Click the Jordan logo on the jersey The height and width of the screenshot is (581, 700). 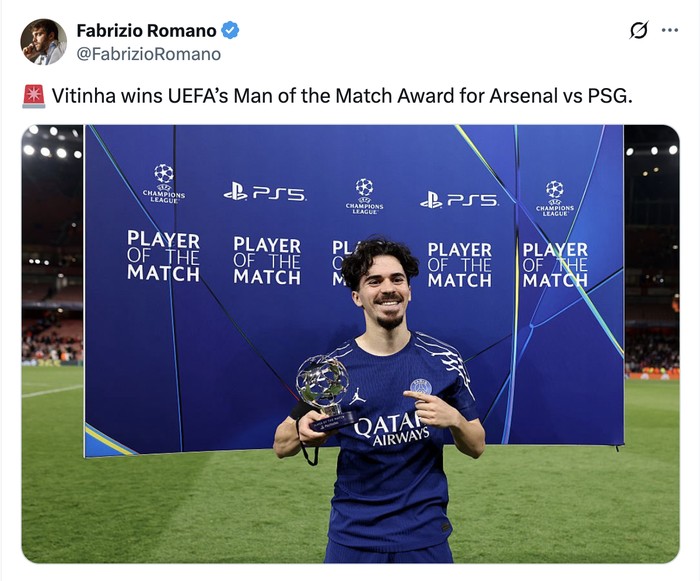358,396
